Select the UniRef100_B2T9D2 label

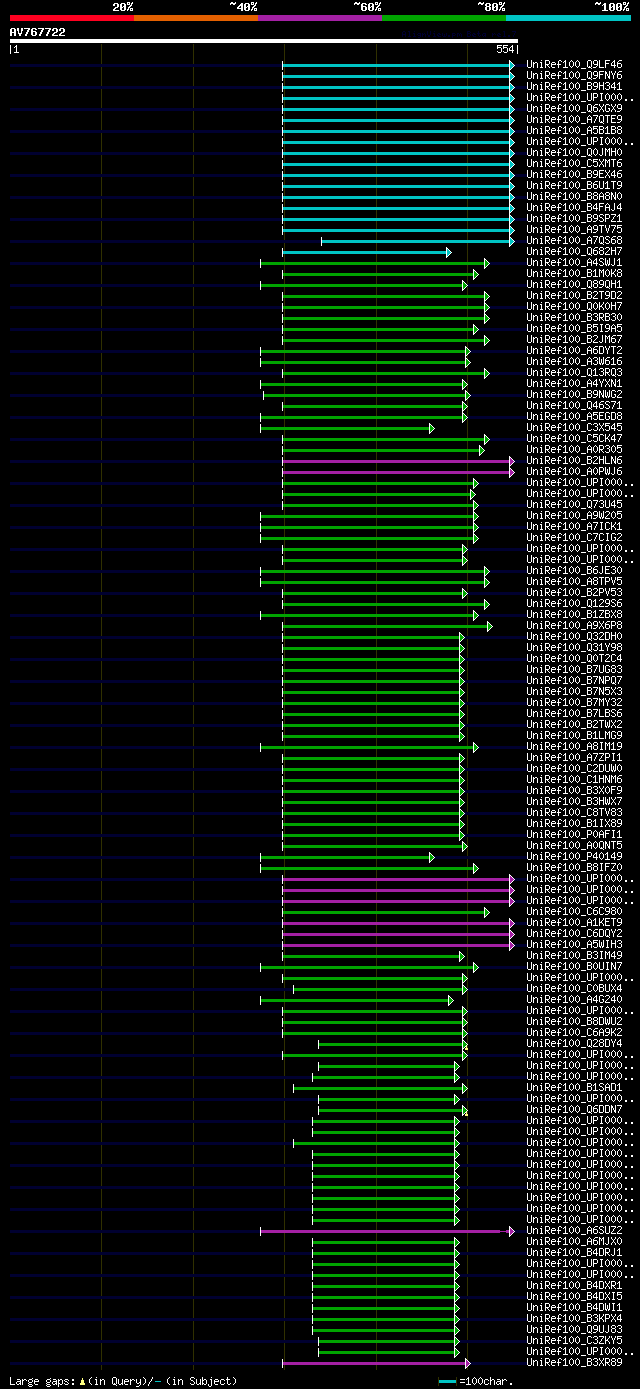(574, 296)
